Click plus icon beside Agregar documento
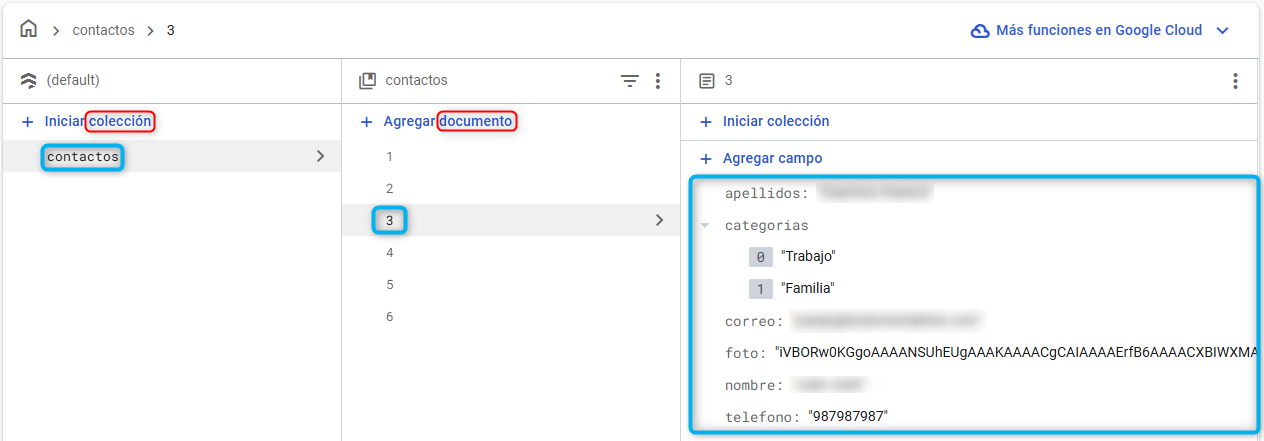This screenshot has width=1264, height=441. tap(366, 122)
